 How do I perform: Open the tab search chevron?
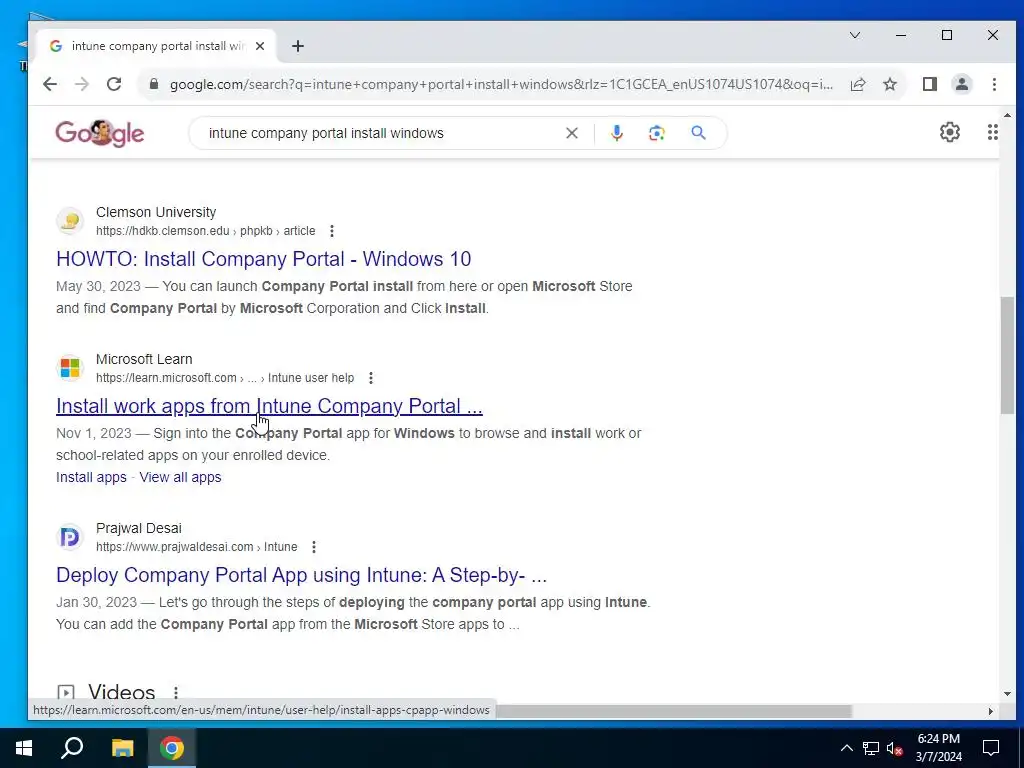[x=855, y=35]
